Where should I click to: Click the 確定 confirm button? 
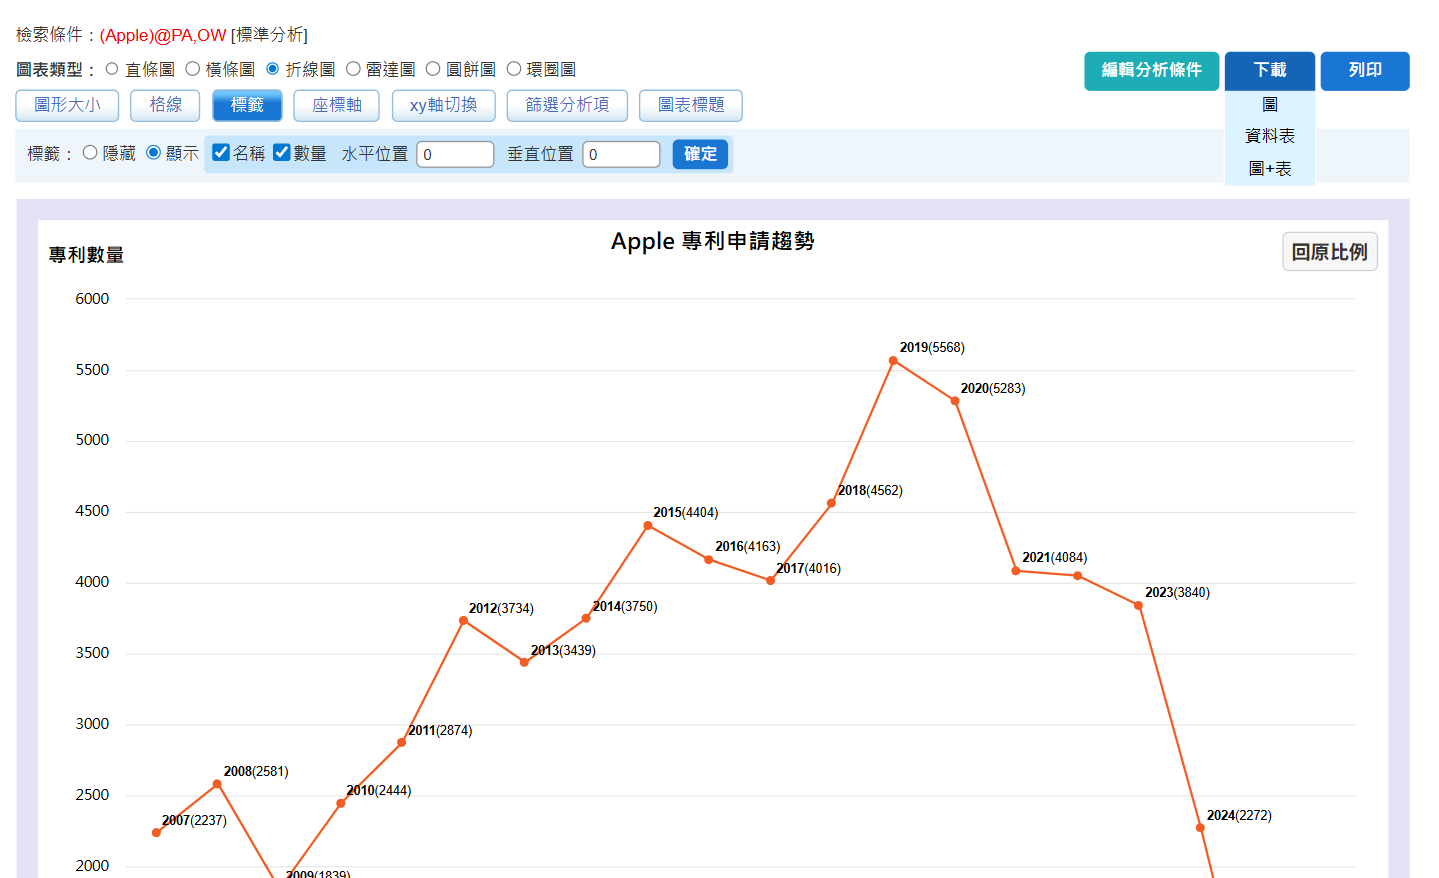(700, 154)
